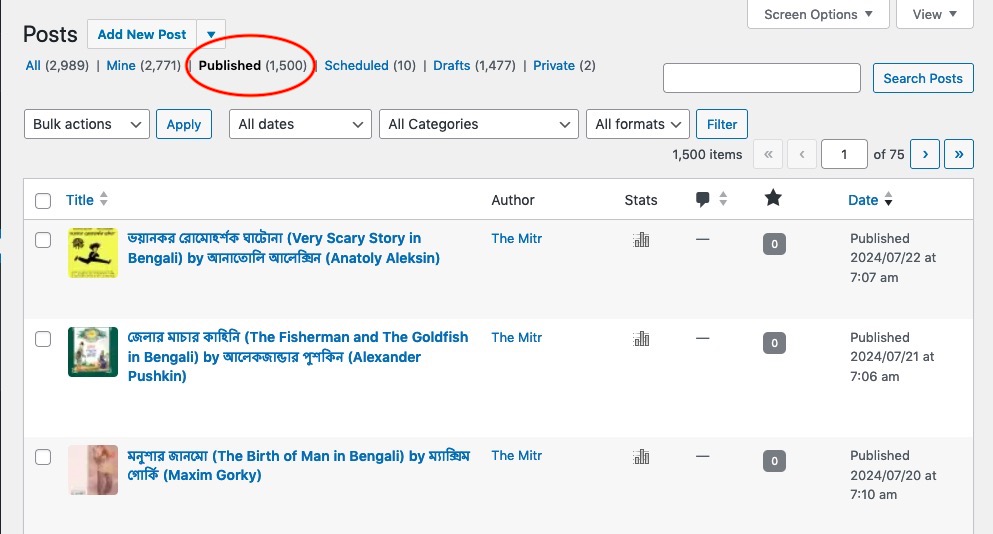Open the All dates filter dropdown
This screenshot has height=534, width=993.
tap(300, 124)
